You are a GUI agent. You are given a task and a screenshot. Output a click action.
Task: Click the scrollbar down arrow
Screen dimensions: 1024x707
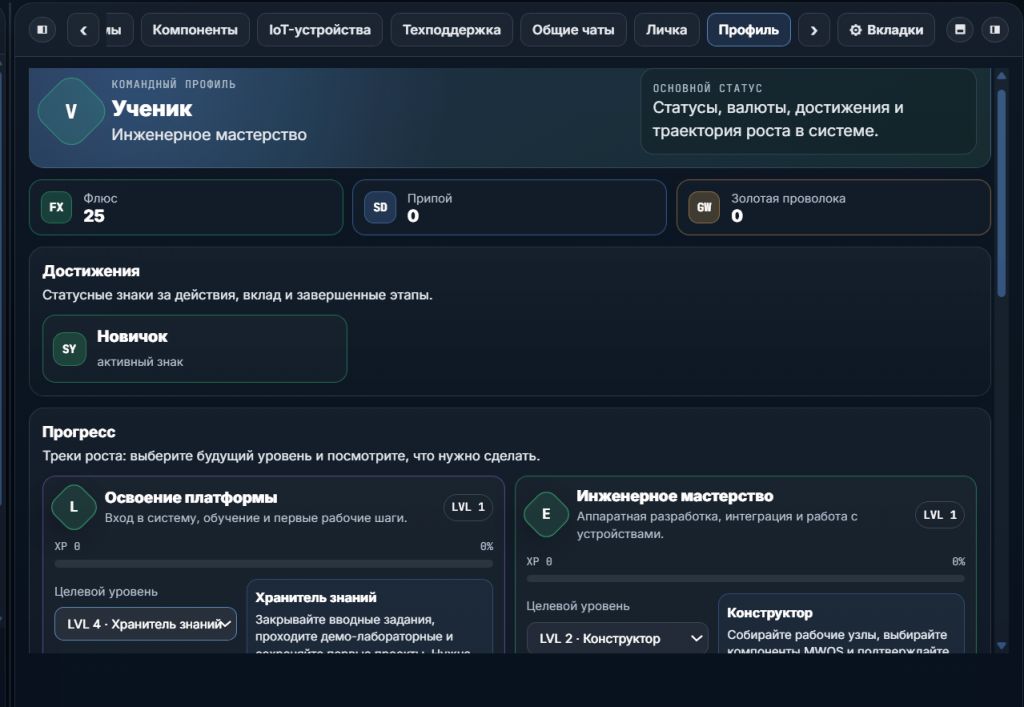(x=1001, y=645)
